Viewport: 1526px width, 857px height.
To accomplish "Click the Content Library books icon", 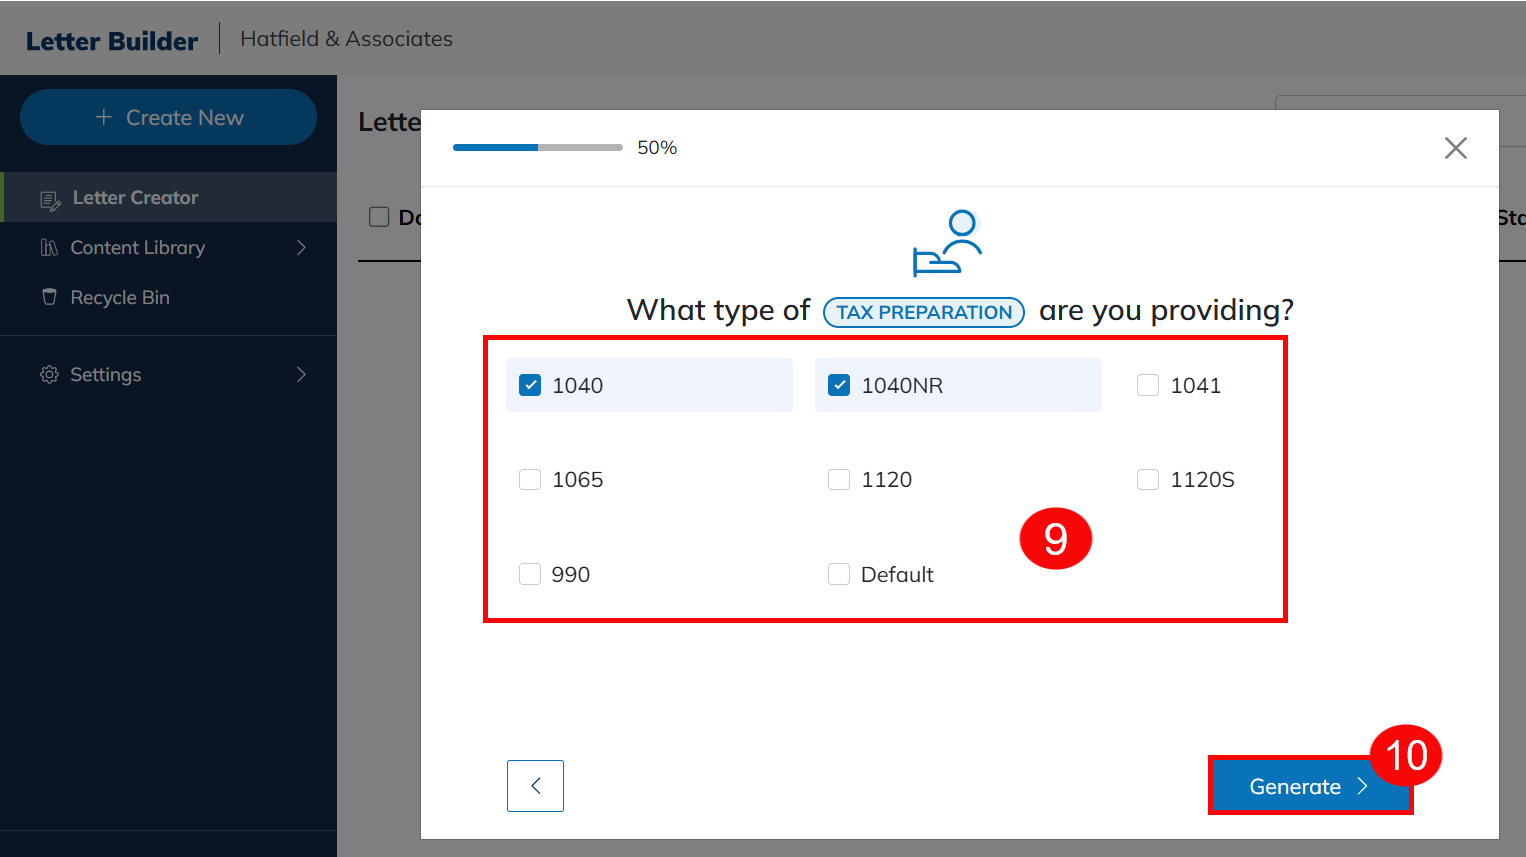I will click(x=49, y=248).
